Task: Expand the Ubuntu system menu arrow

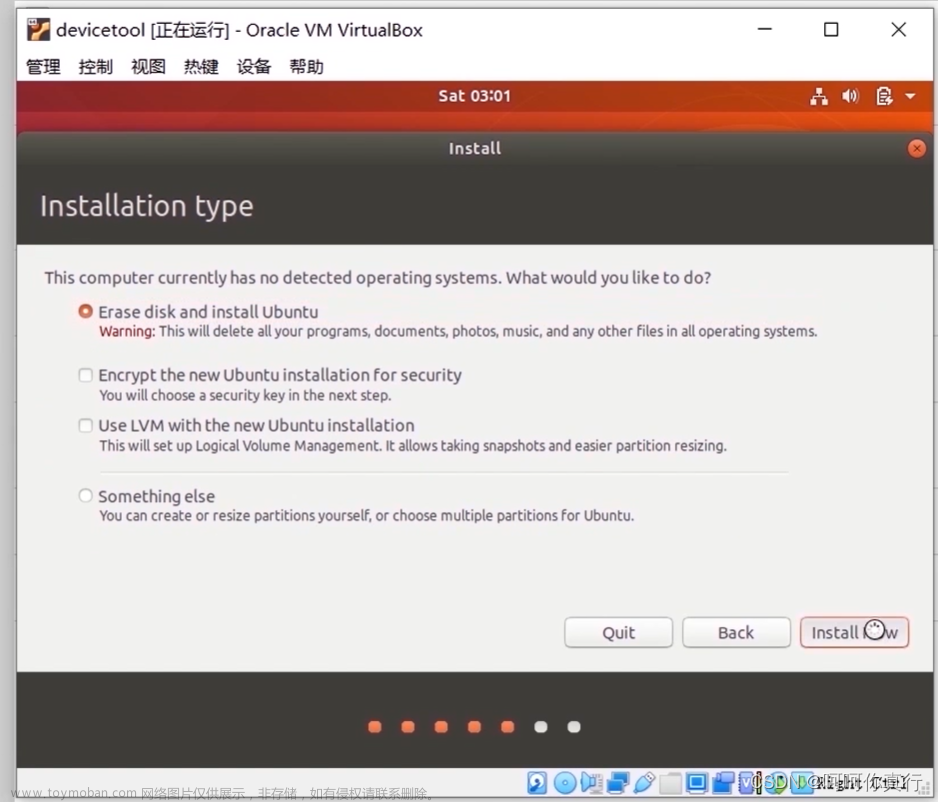Action: click(x=910, y=96)
